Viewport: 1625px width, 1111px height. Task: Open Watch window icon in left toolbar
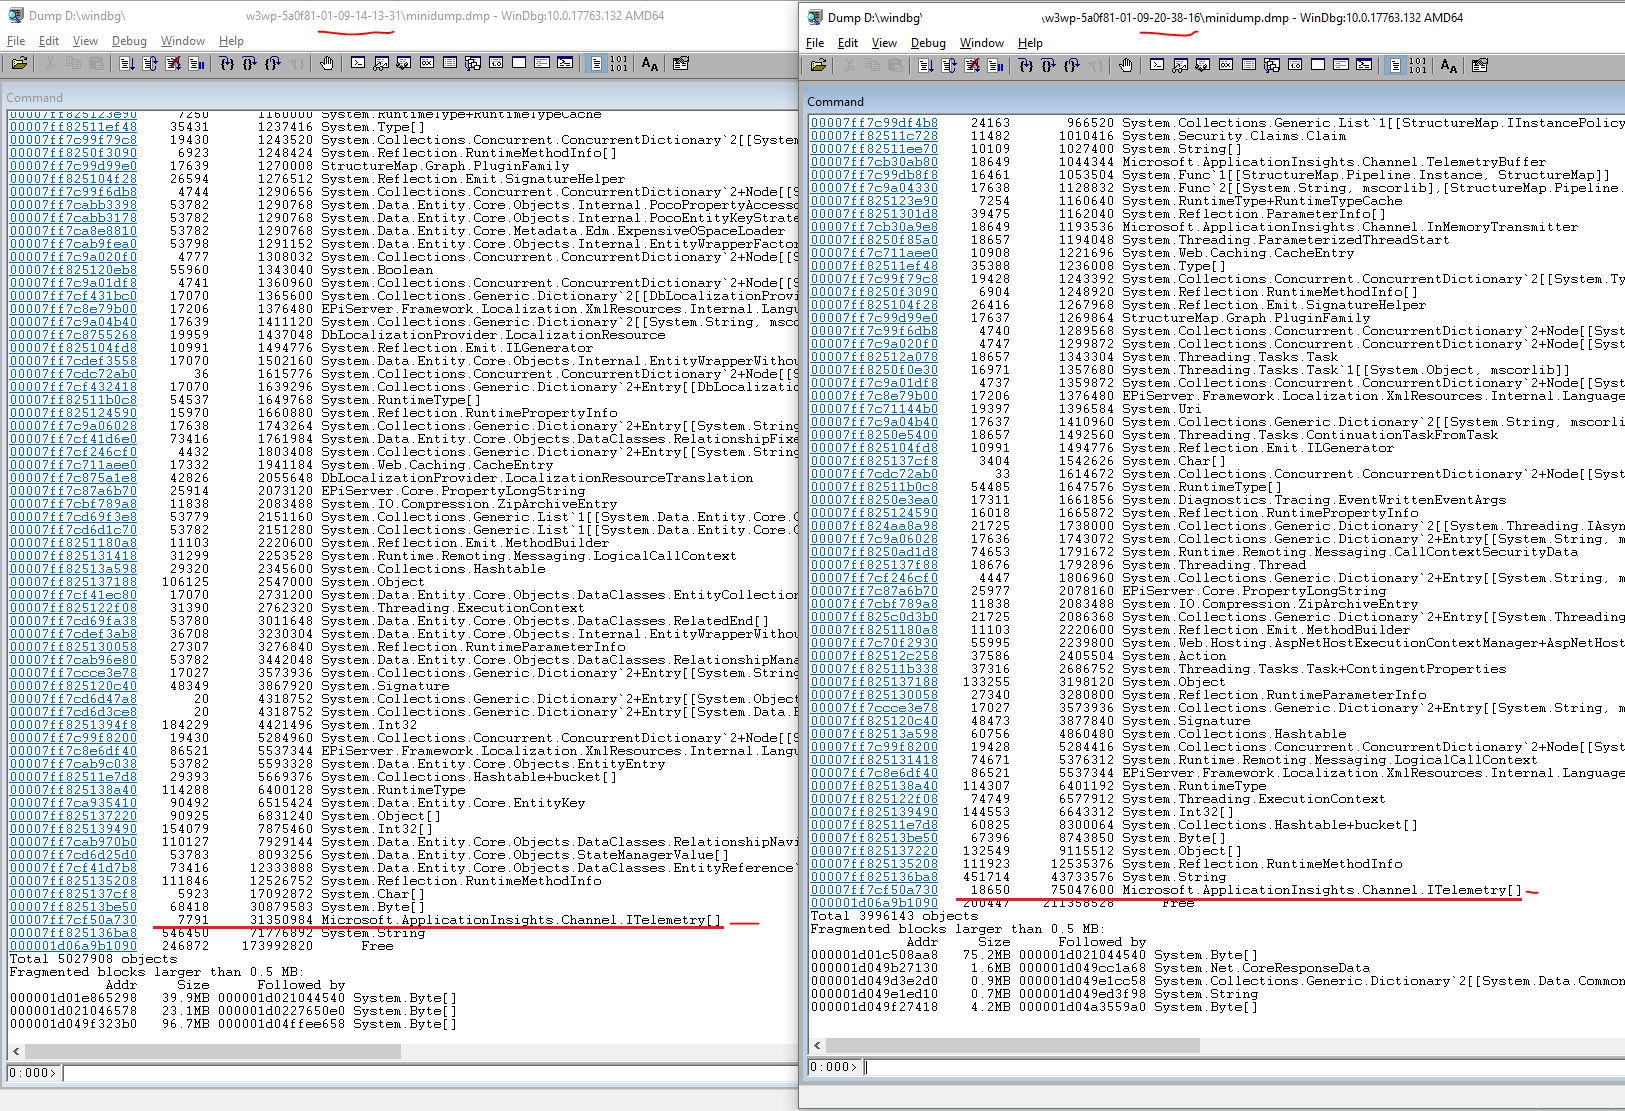[x=381, y=63]
